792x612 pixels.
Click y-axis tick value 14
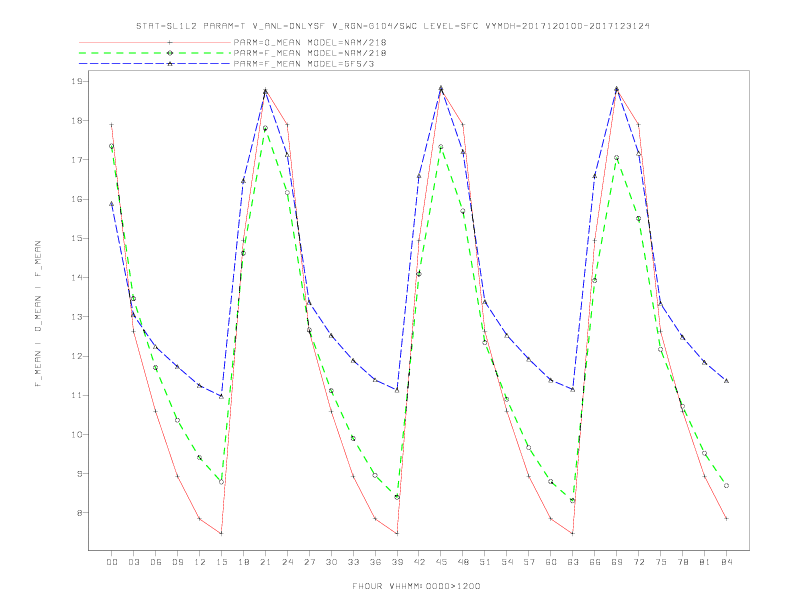click(x=78, y=277)
